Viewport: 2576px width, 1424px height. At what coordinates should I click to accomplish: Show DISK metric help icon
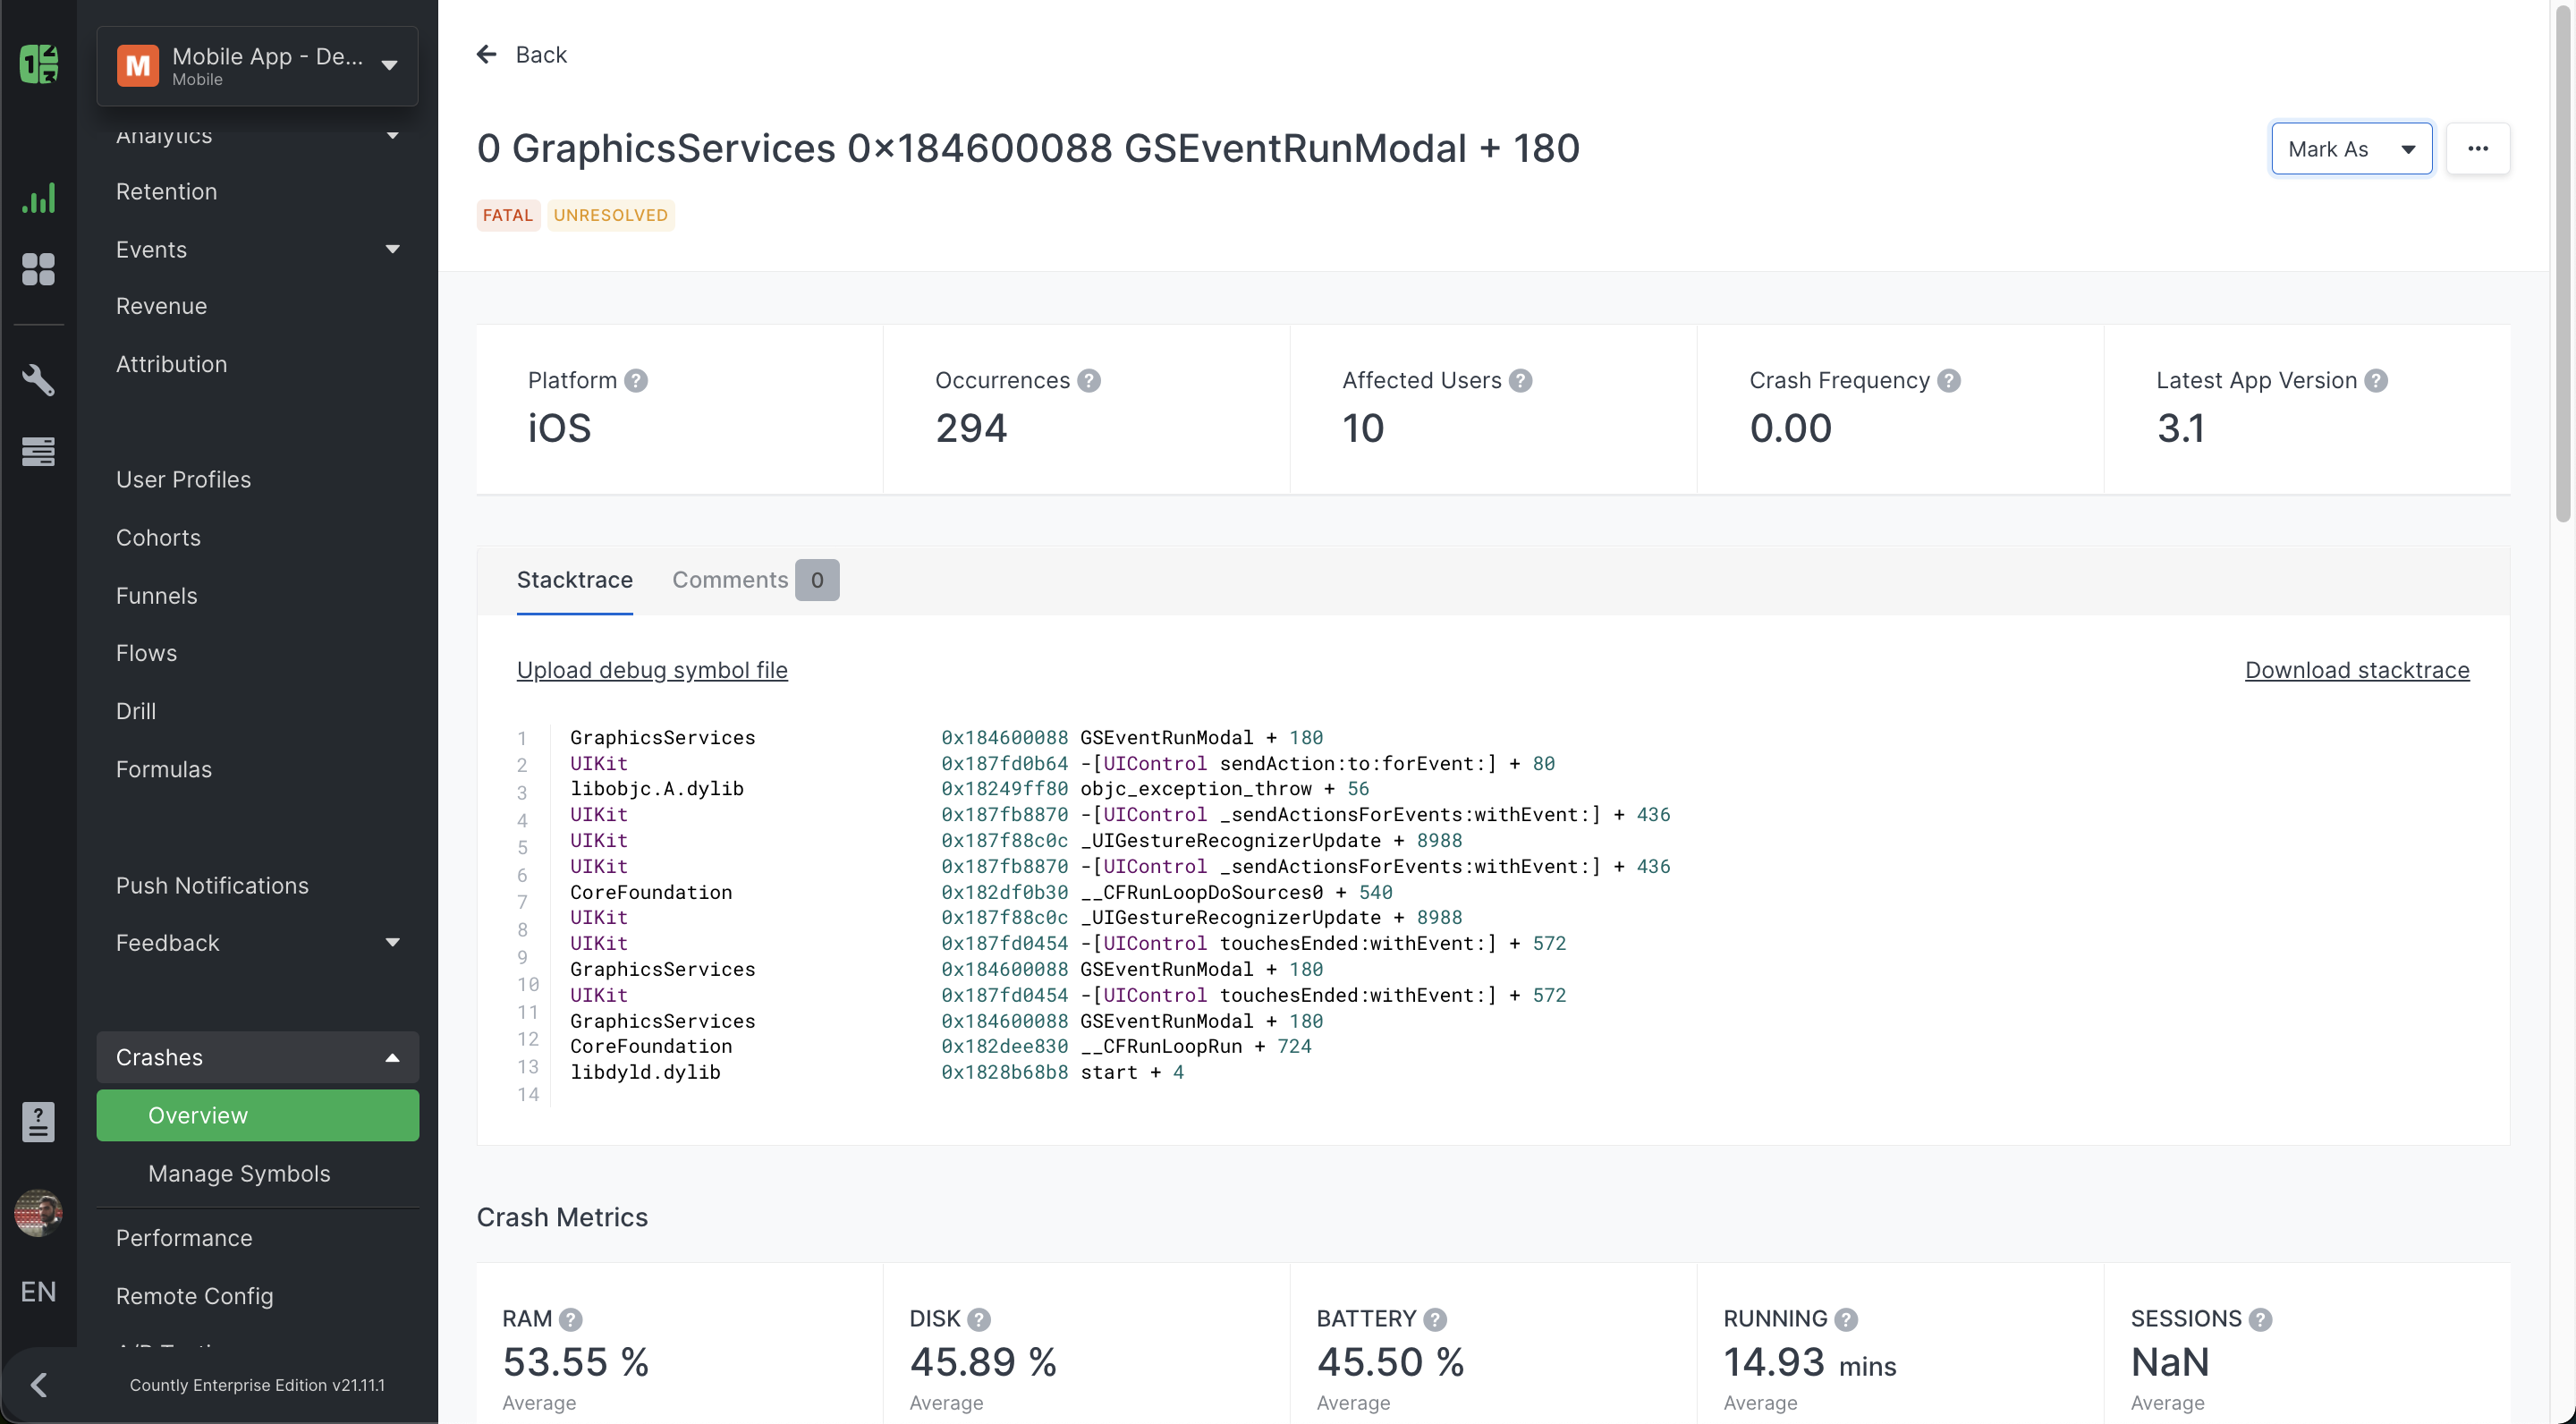(x=979, y=1320)
